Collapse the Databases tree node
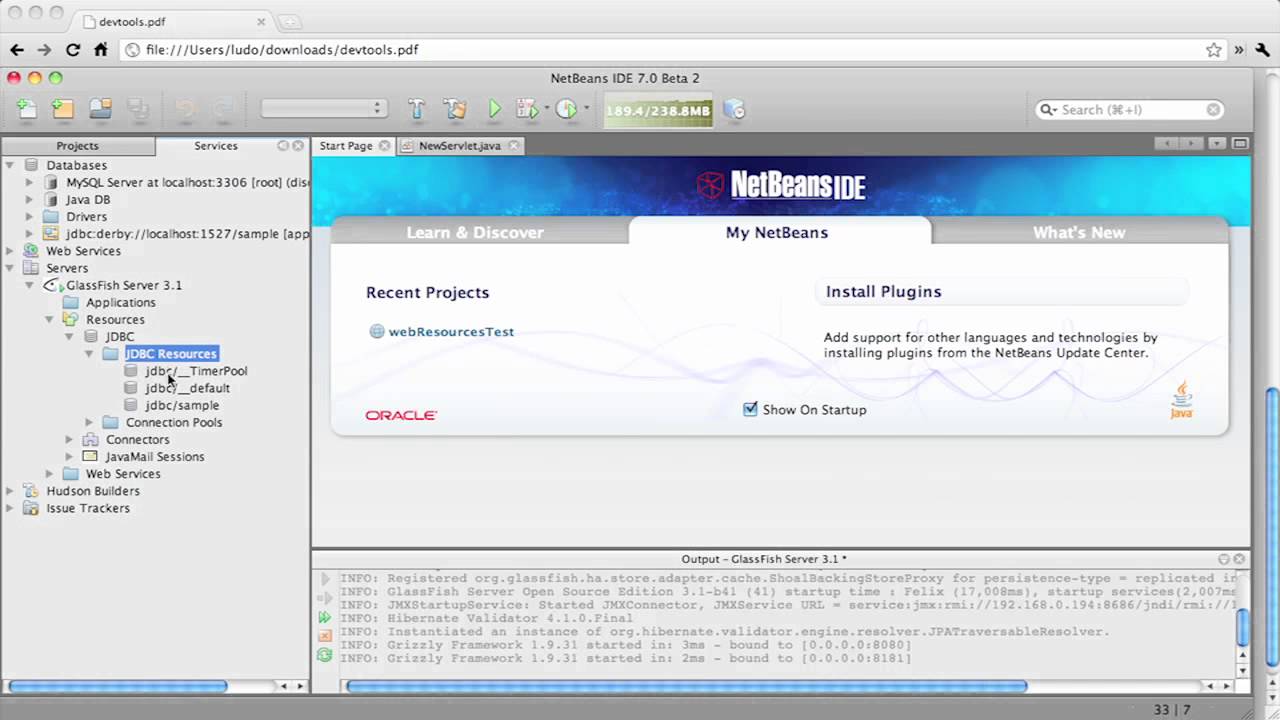 9,165
